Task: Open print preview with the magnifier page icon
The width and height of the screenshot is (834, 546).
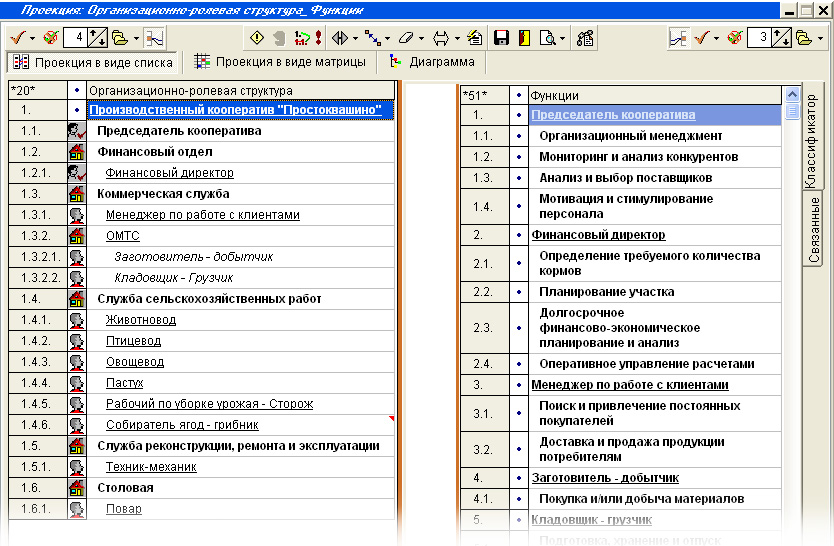Action: [547, 38]
